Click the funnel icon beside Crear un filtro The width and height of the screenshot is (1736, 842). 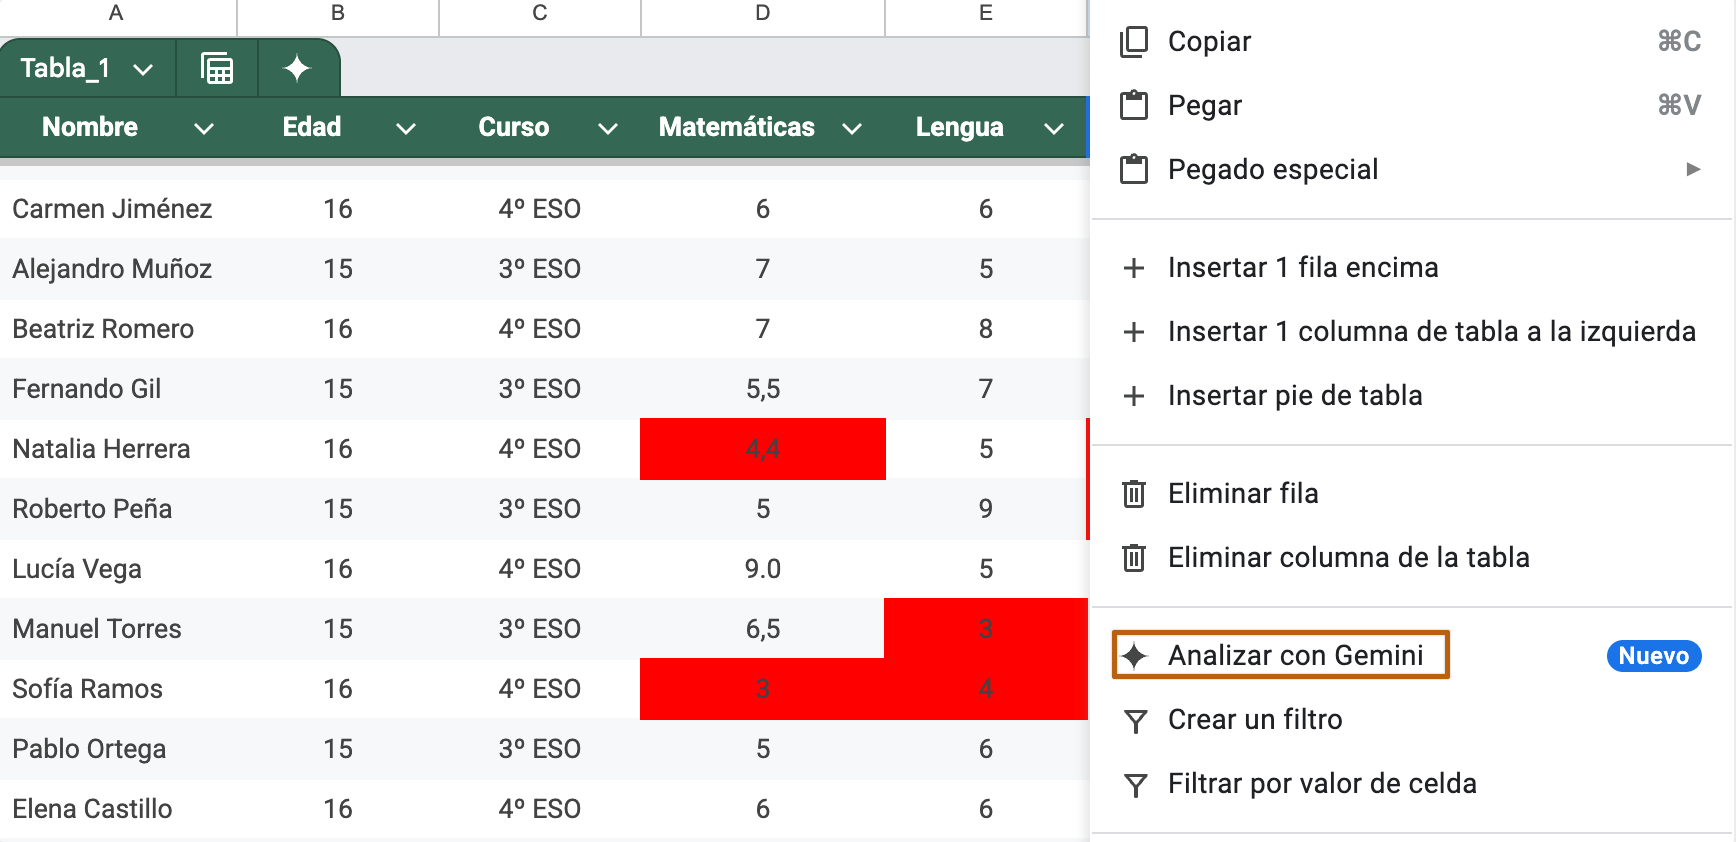click(x=1135, y=721)
